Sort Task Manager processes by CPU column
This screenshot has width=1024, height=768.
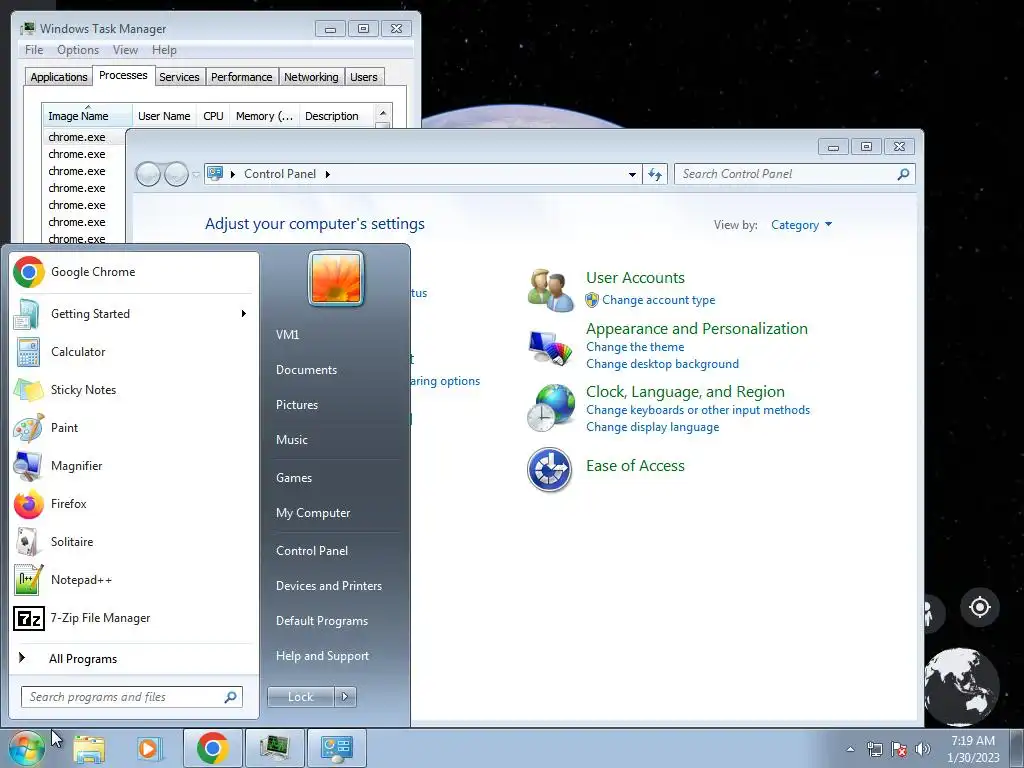point(213,116)
